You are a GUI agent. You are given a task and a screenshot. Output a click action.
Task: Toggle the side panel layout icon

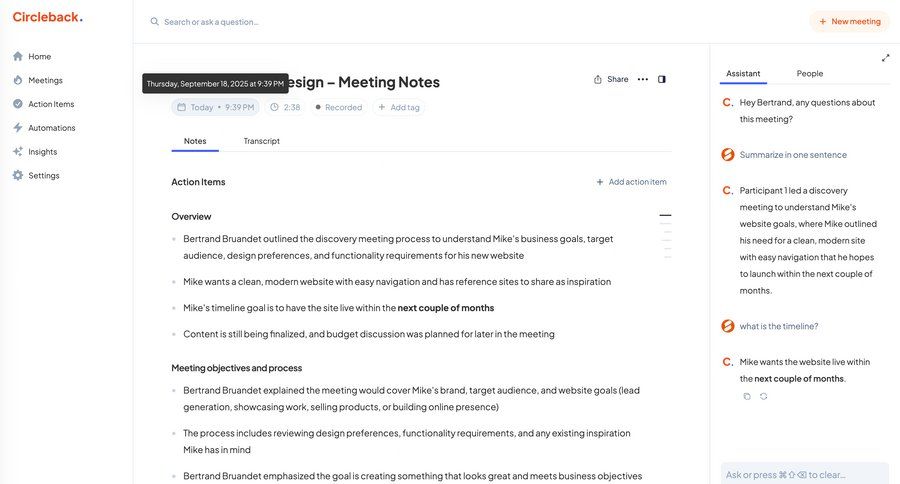662,79
